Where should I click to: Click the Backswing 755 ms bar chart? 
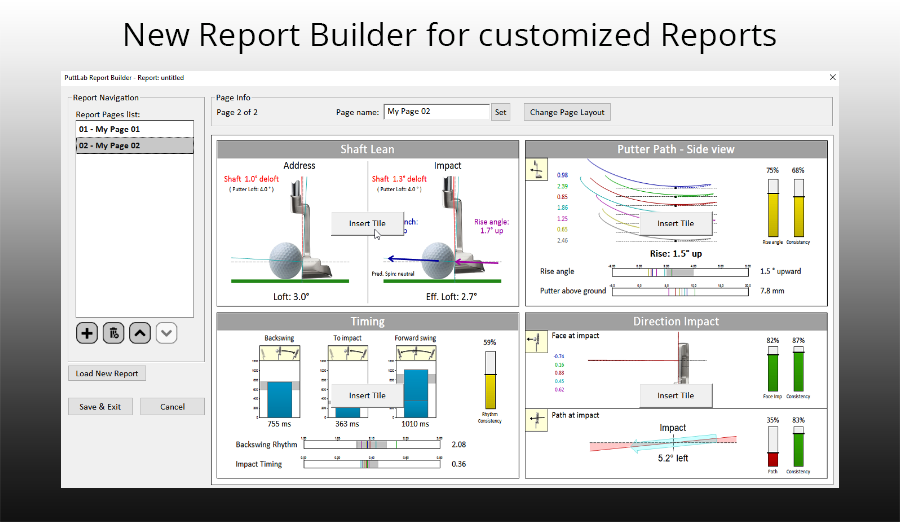coord(280,381)
